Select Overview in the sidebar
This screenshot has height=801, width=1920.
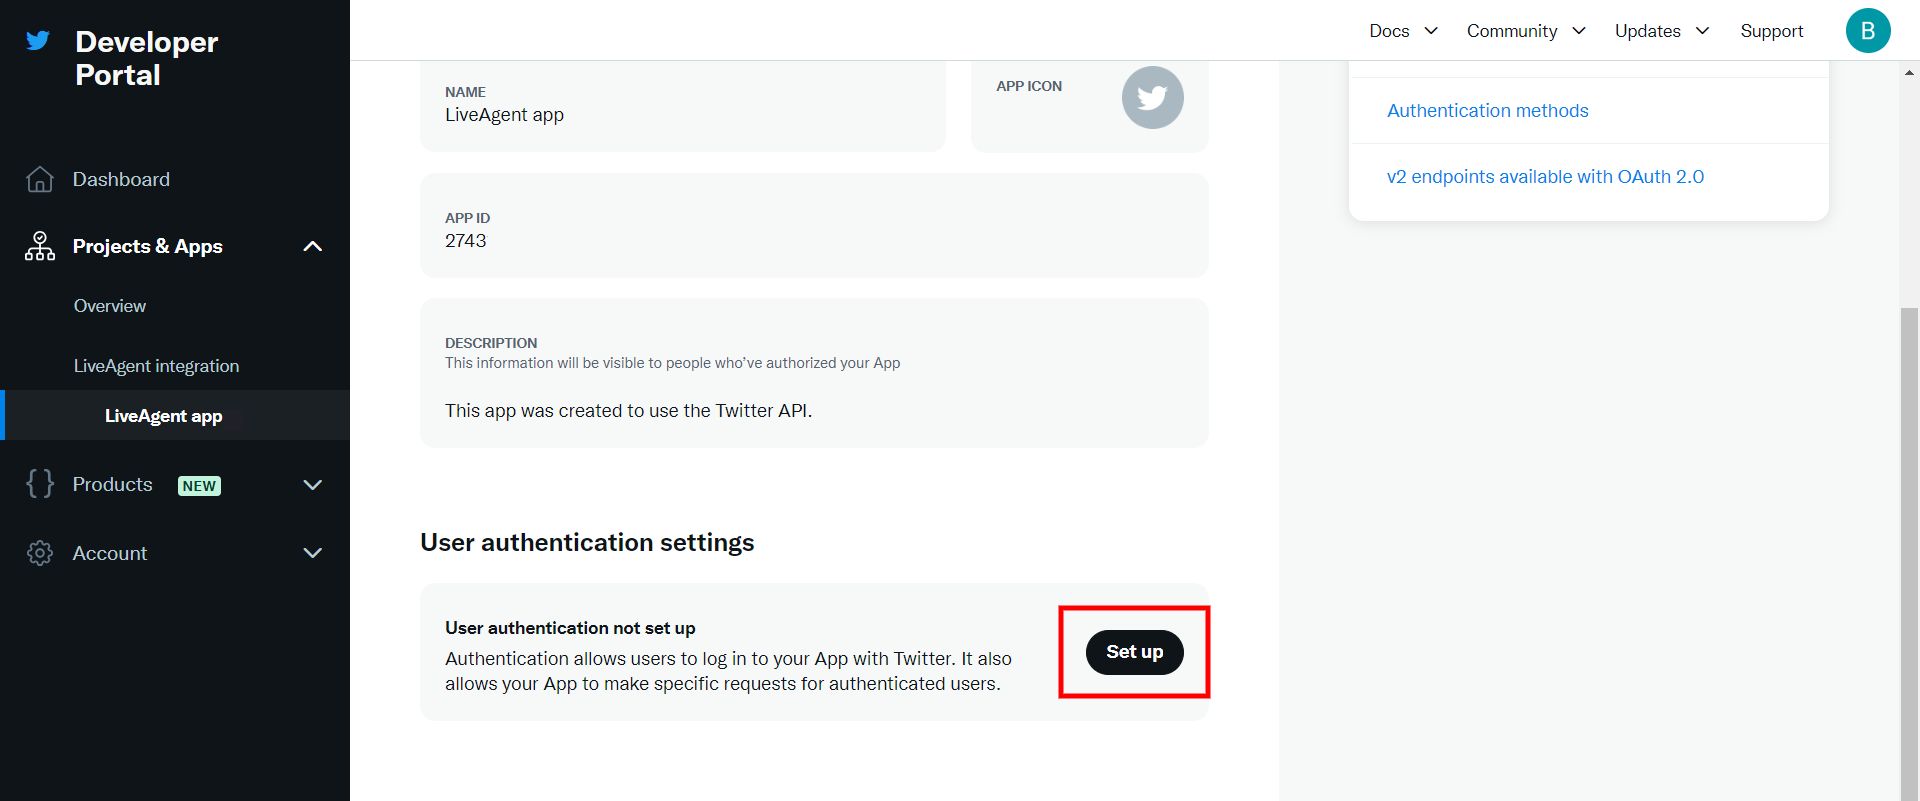(110, 306)
